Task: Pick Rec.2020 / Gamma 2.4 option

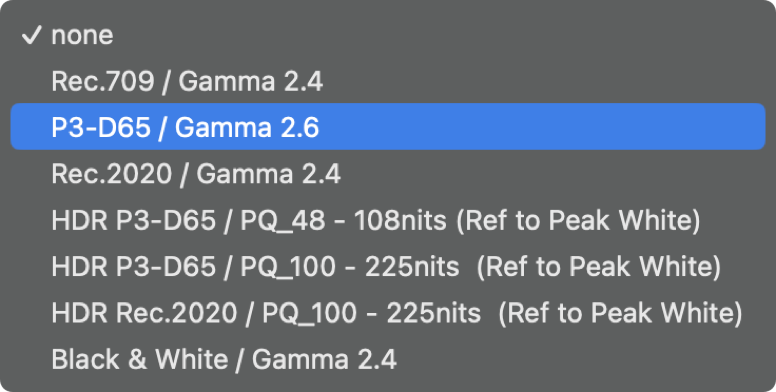Action: [388, 174]
